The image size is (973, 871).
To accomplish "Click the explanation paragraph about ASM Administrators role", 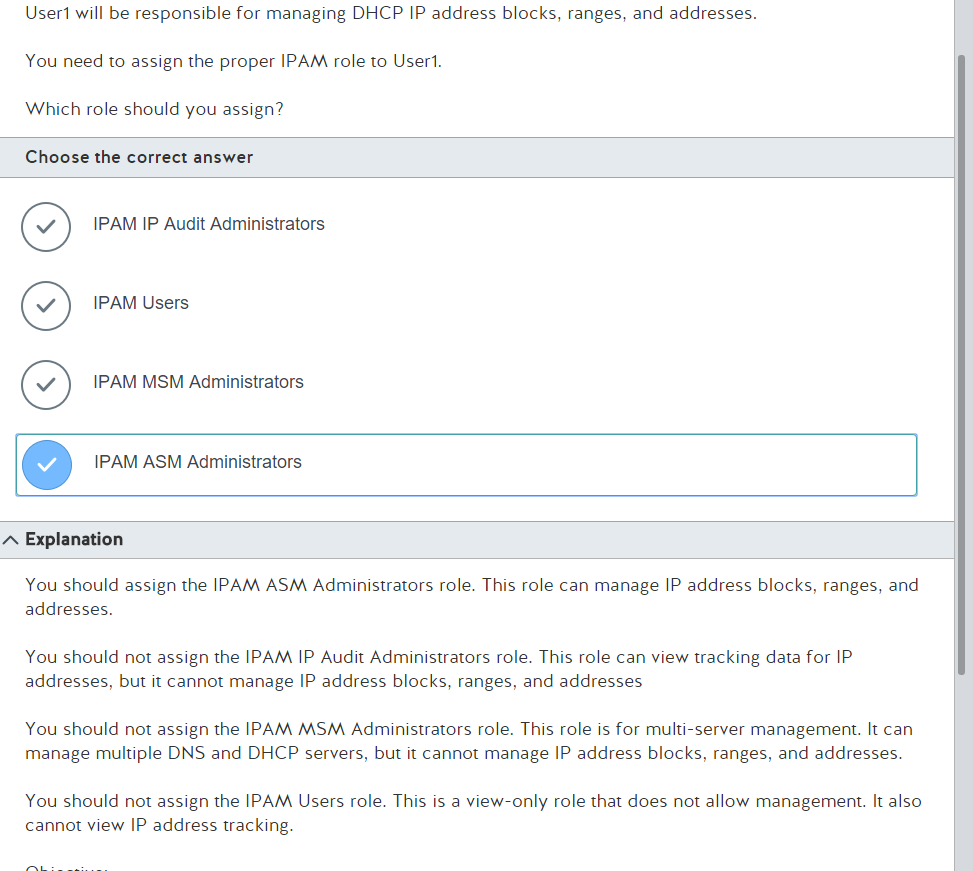I will [472, 597].
